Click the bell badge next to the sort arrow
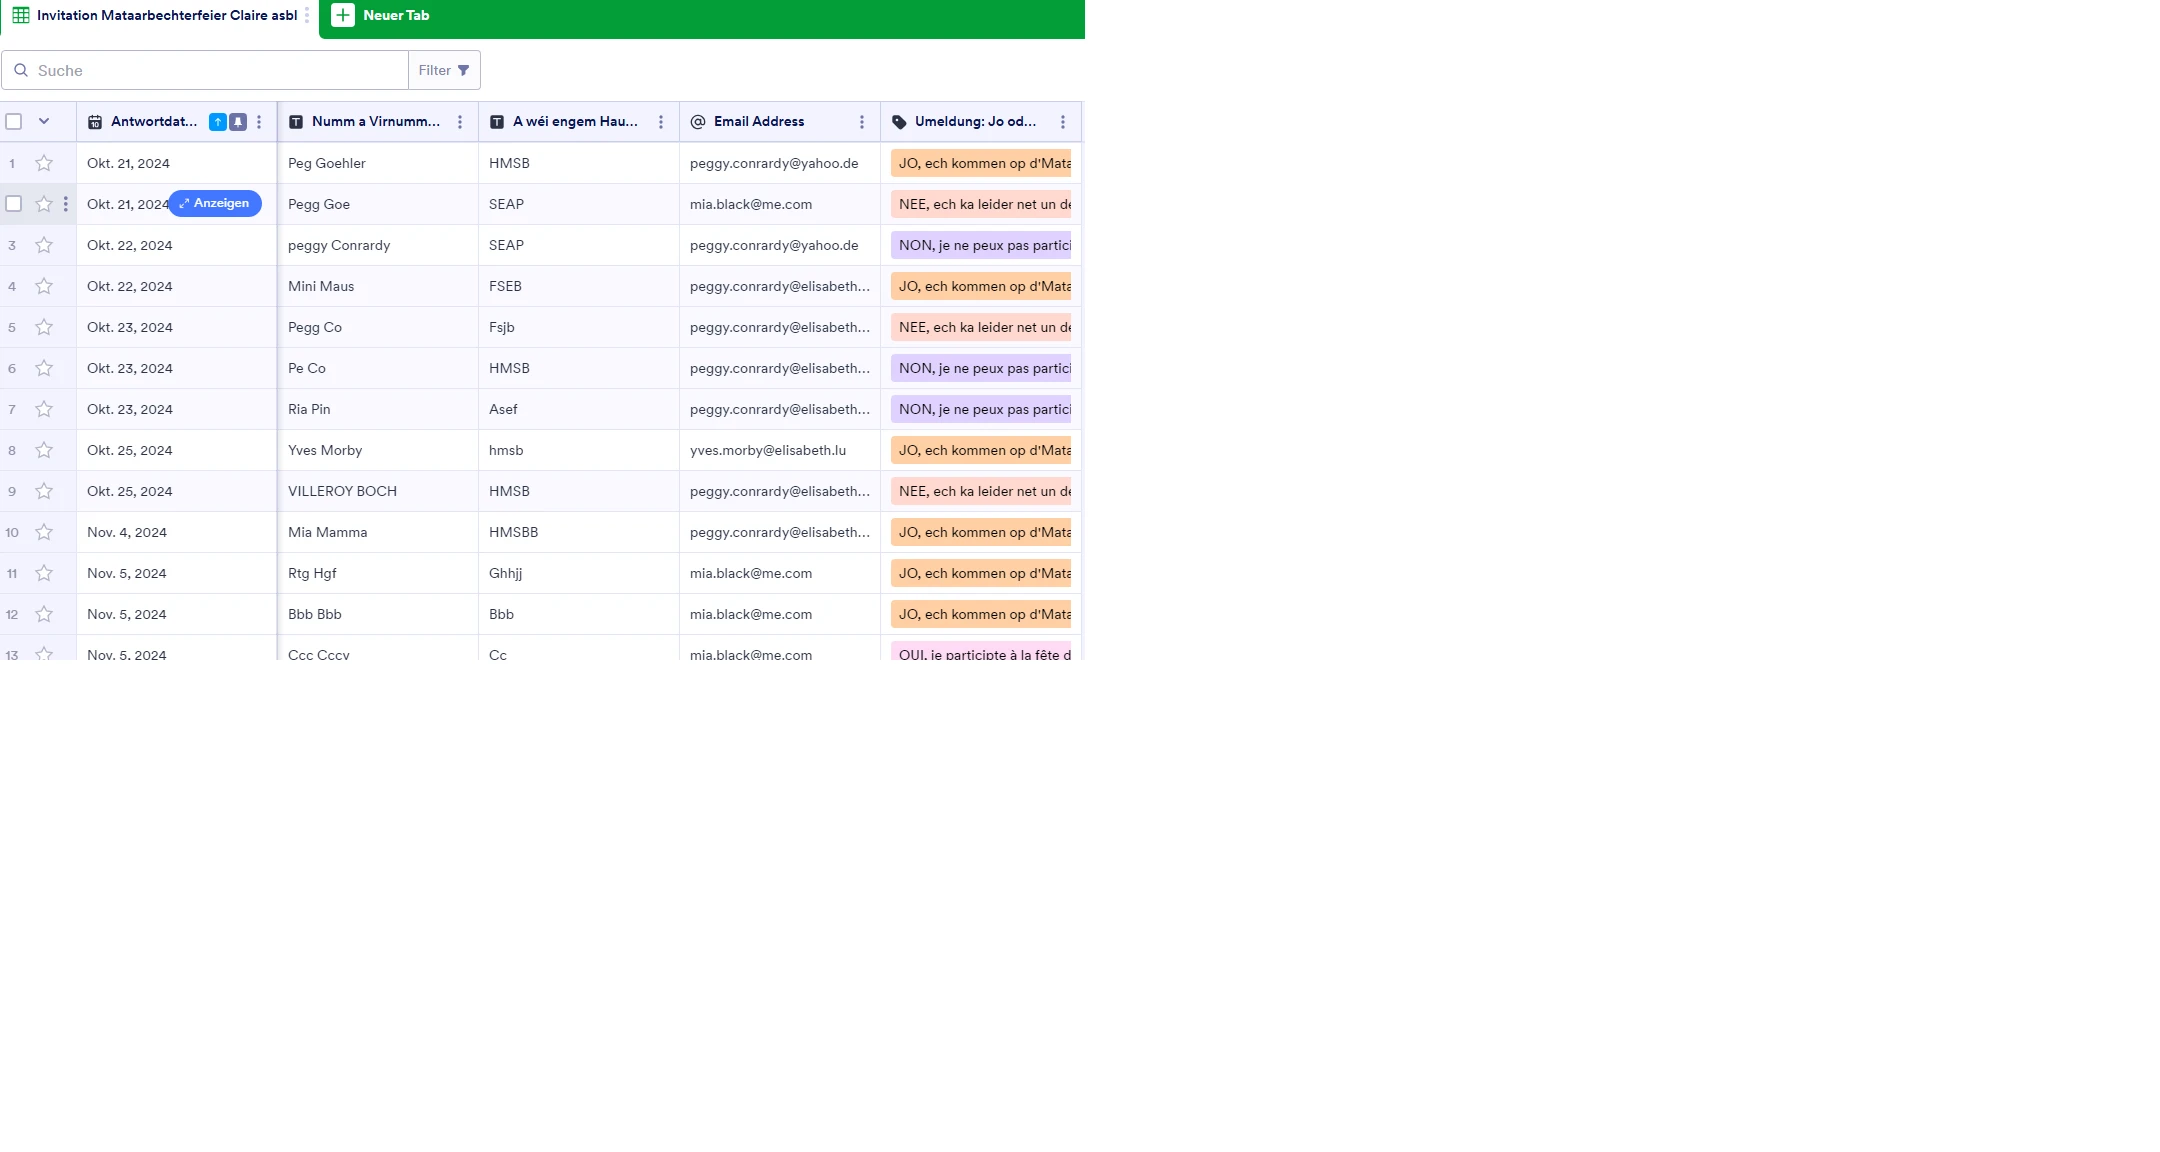The width and height of the screenshot is (2160, 1152). [238, 121]
